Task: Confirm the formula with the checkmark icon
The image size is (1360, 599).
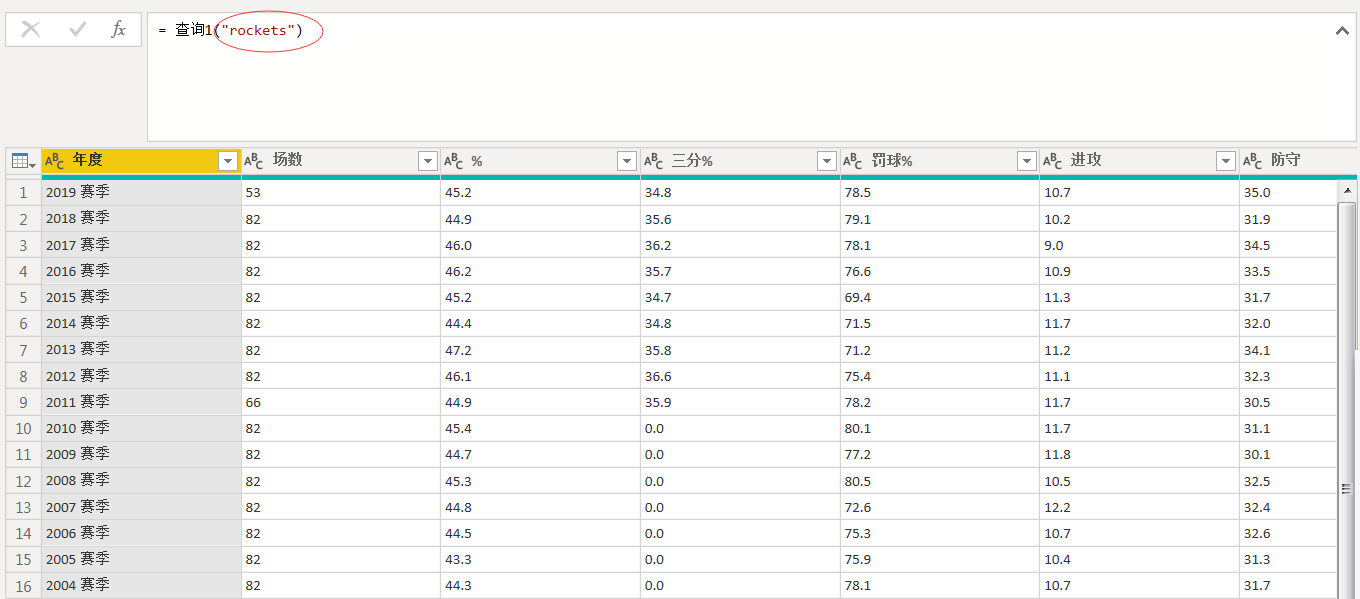Action: pos(77,30)
